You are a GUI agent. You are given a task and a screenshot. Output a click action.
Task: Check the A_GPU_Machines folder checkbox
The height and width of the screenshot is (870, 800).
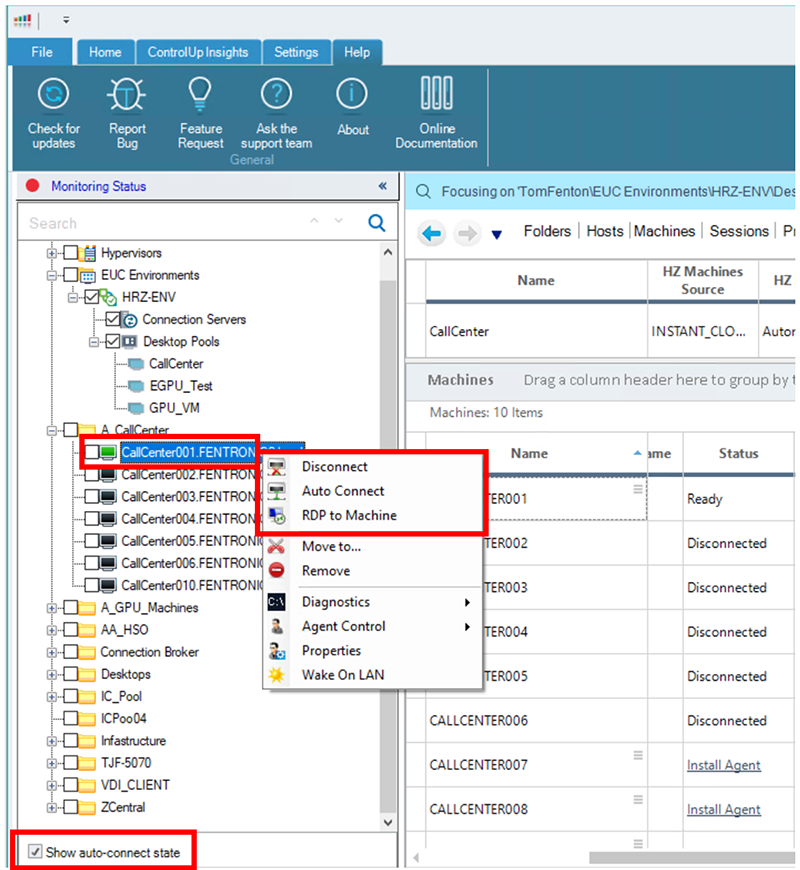(70, 608)
